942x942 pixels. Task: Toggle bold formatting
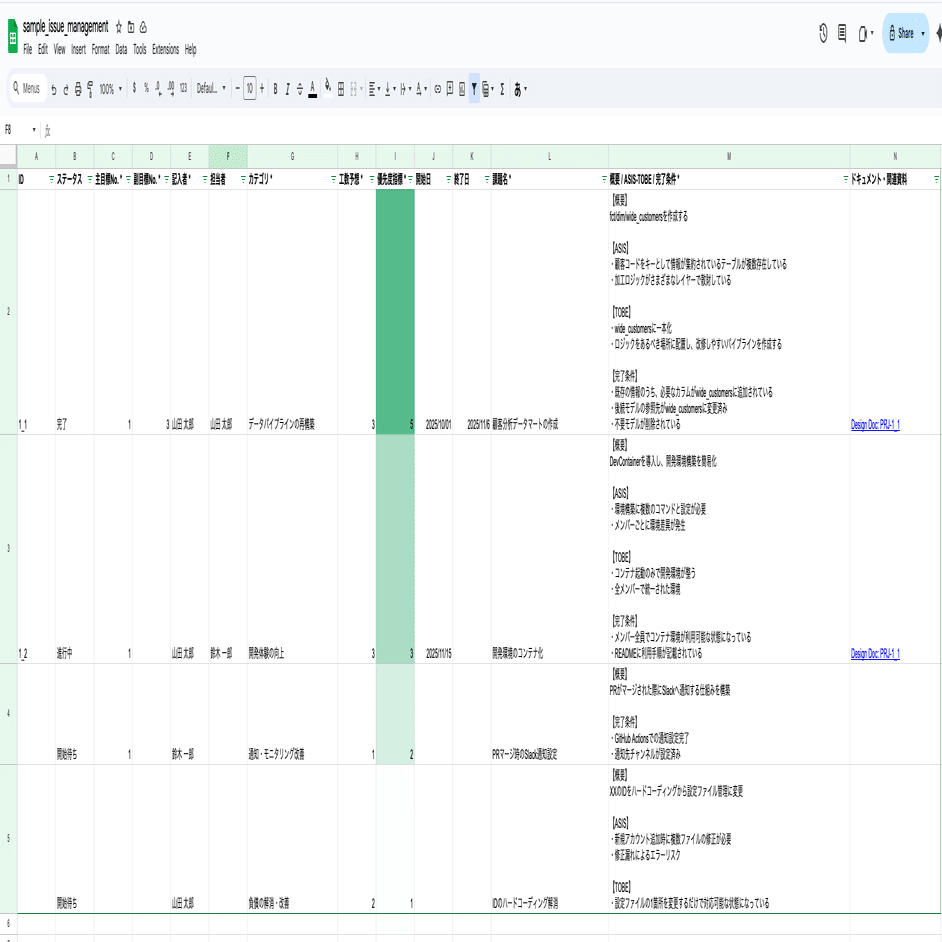(x=274, y=89)
